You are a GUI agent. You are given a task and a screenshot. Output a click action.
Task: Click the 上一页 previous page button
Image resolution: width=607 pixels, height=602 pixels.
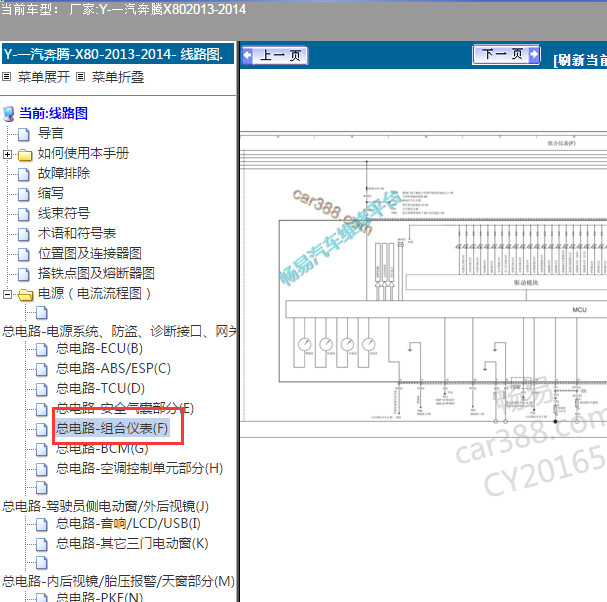pos(274,56)
